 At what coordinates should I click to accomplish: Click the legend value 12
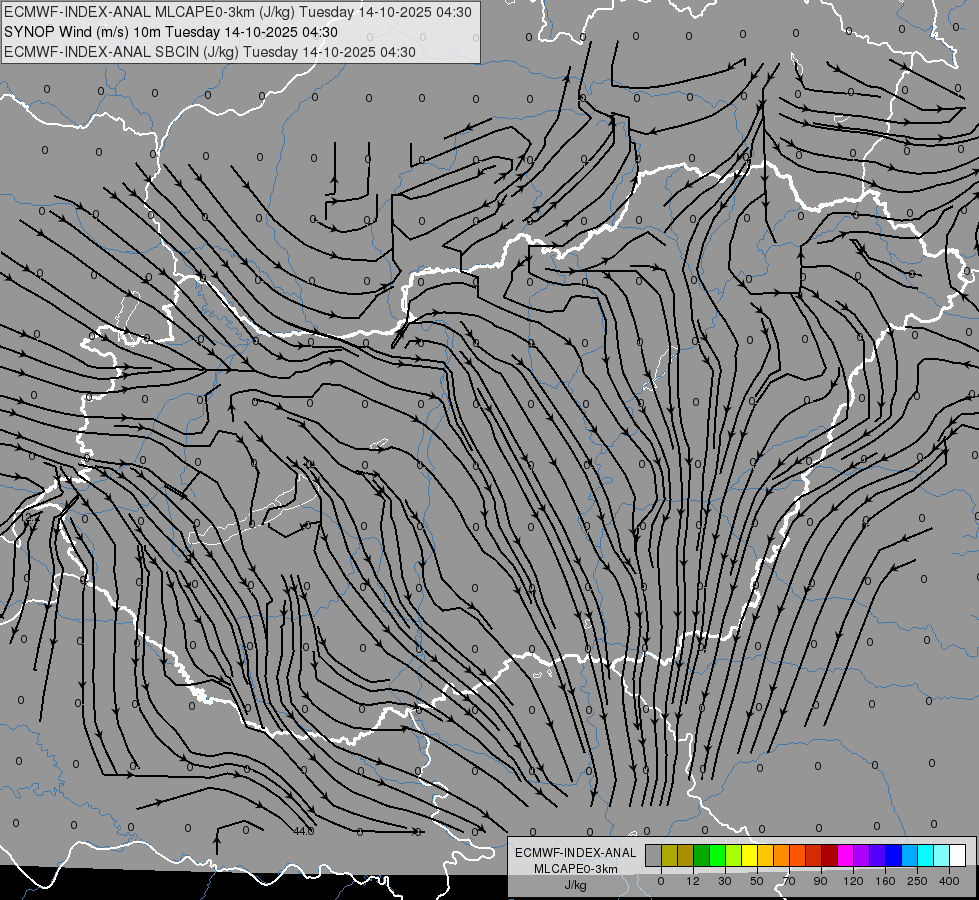pos(693,881)
